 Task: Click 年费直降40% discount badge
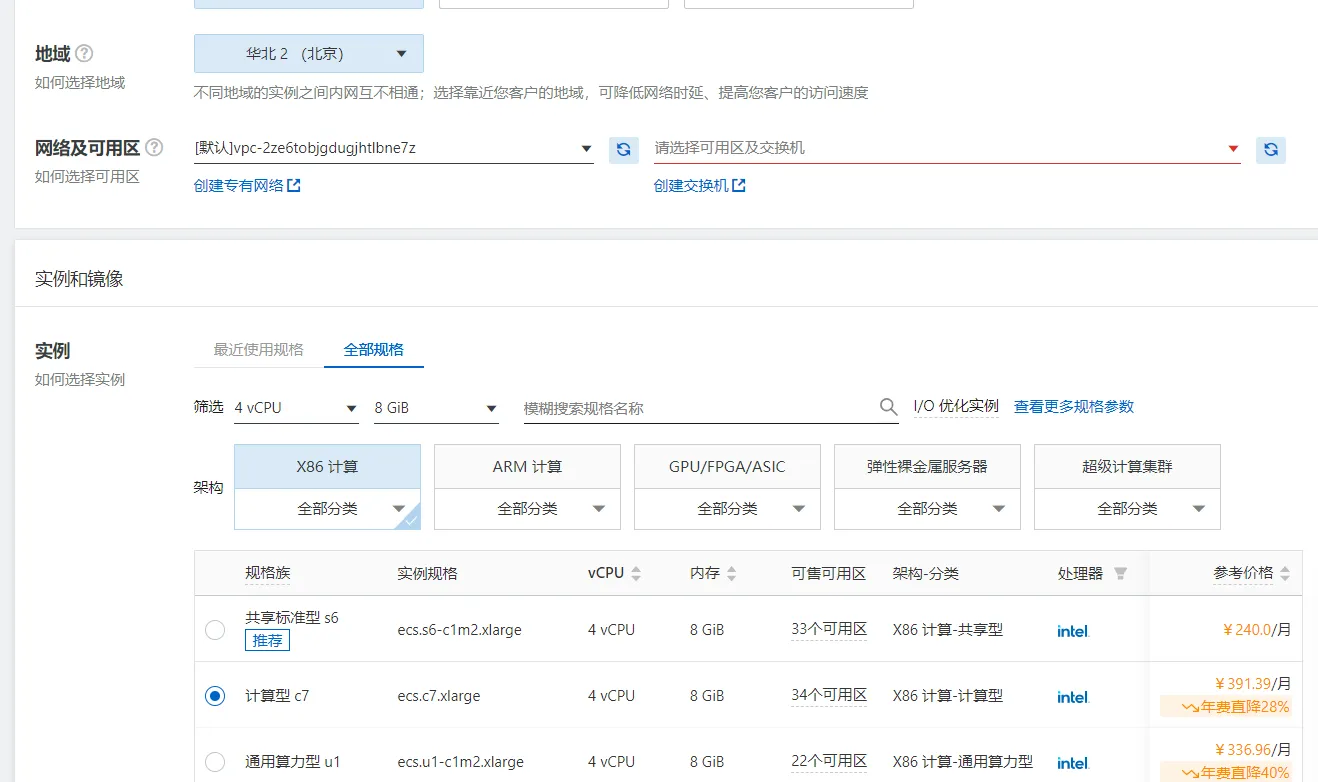coord(1226,773)
